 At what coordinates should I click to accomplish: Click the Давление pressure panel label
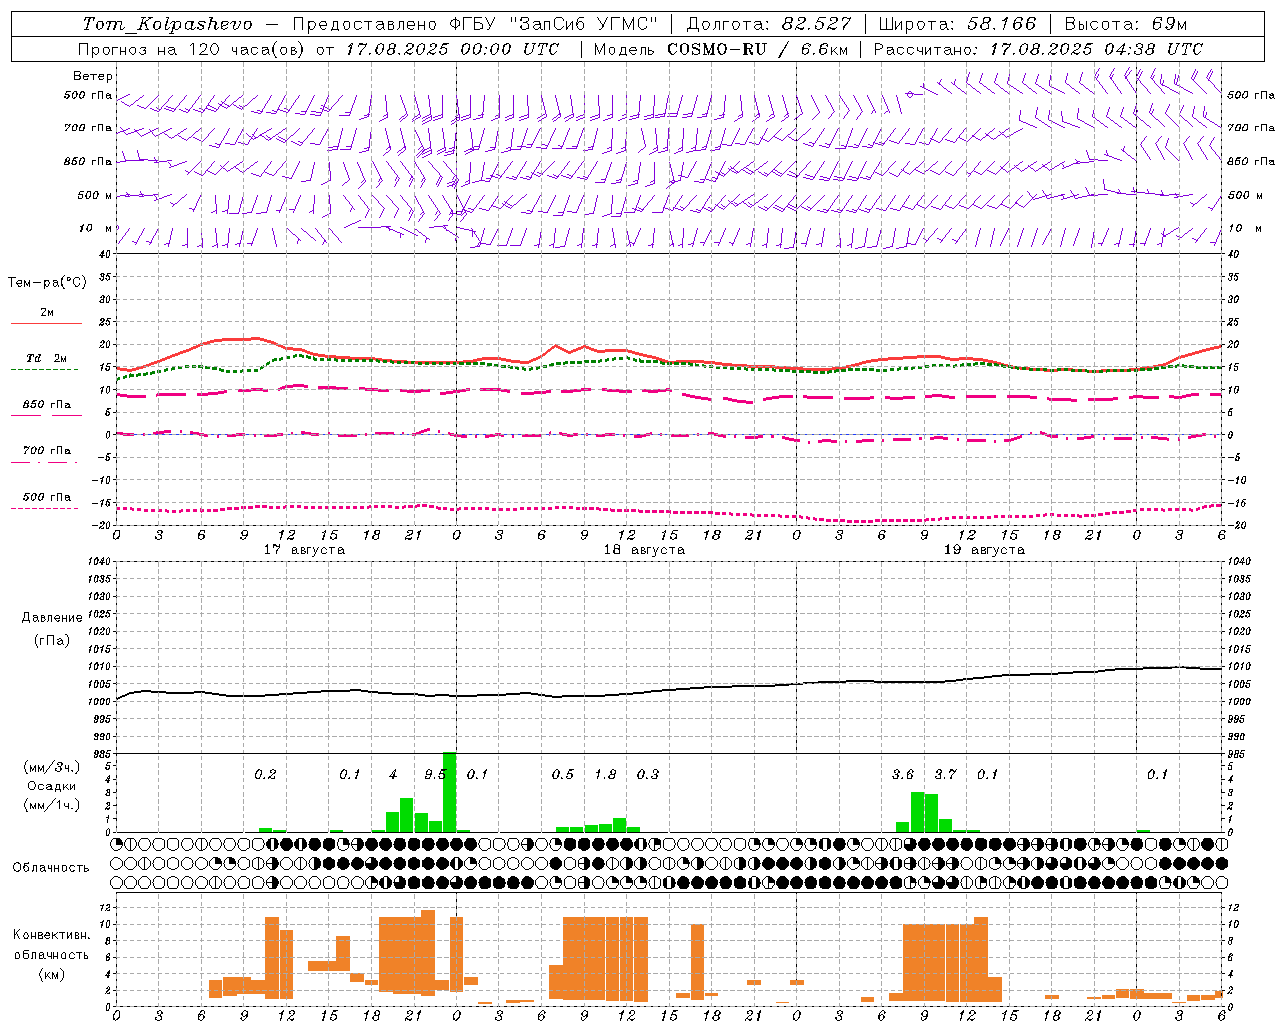(x=52, y=618)
